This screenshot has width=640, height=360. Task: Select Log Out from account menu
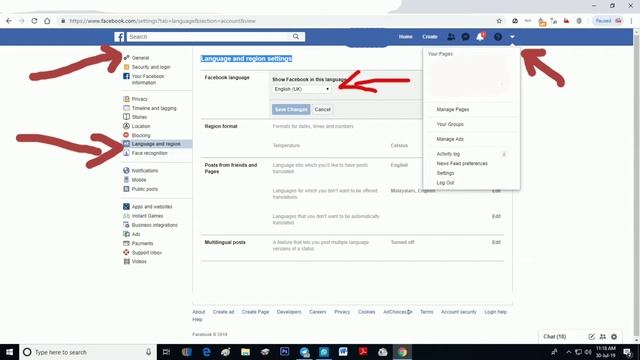445,183
